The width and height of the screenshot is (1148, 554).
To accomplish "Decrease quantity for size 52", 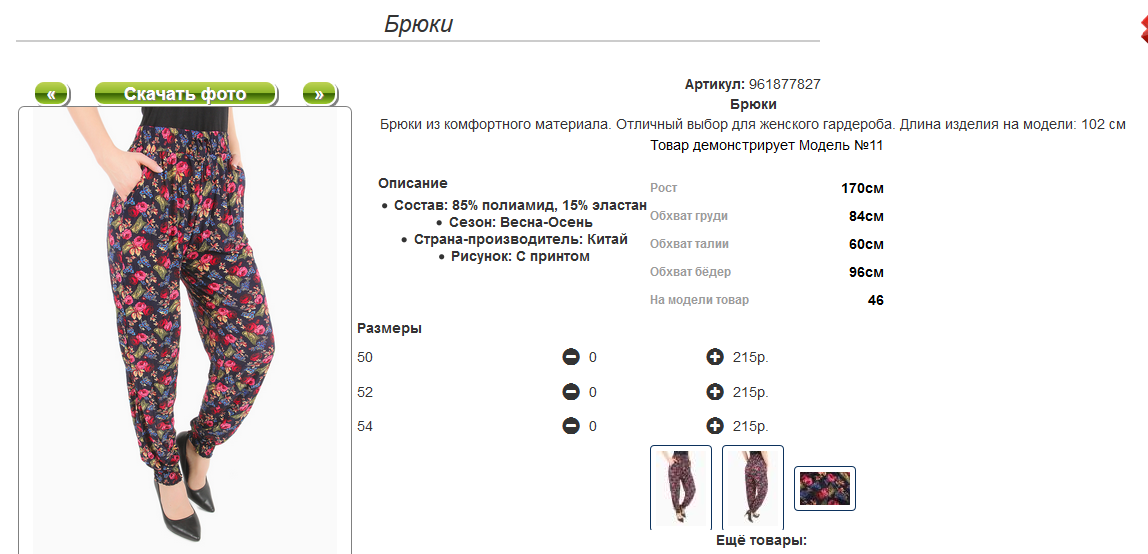I will 571,392.
